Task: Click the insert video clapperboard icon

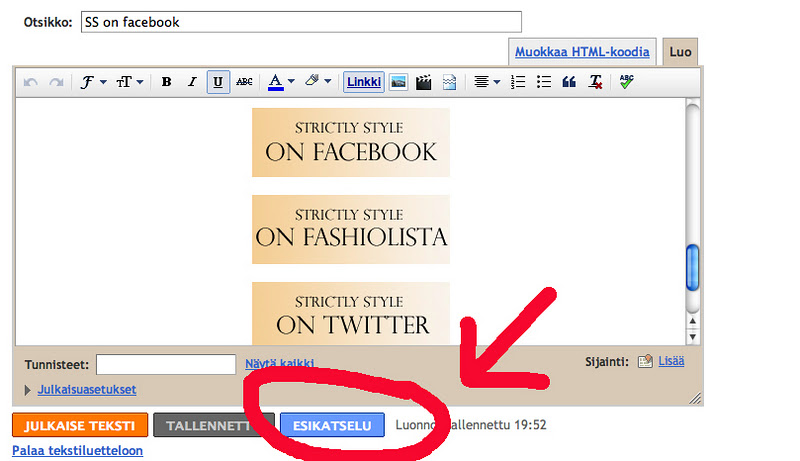Action: [423, 82]
